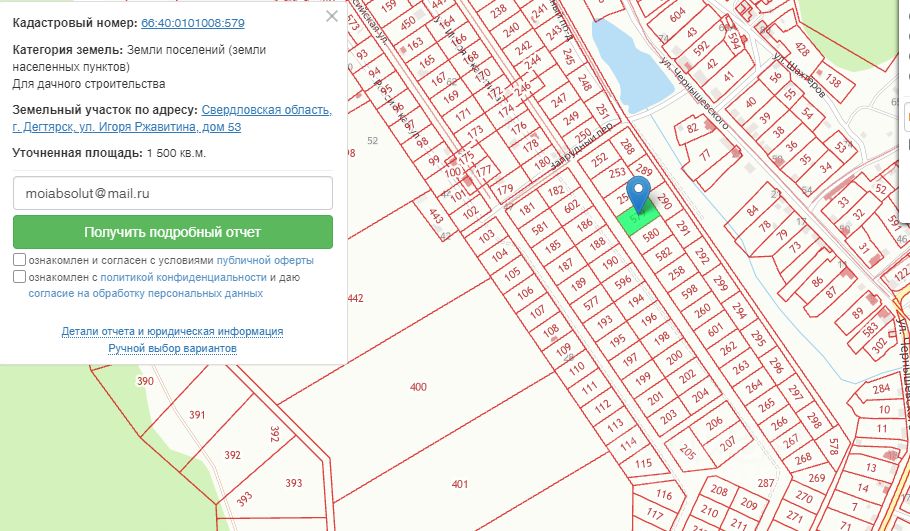Open Детали отчета и юридическая информация
The height and width of the screenshot is (531, 910).
point(172,331)
